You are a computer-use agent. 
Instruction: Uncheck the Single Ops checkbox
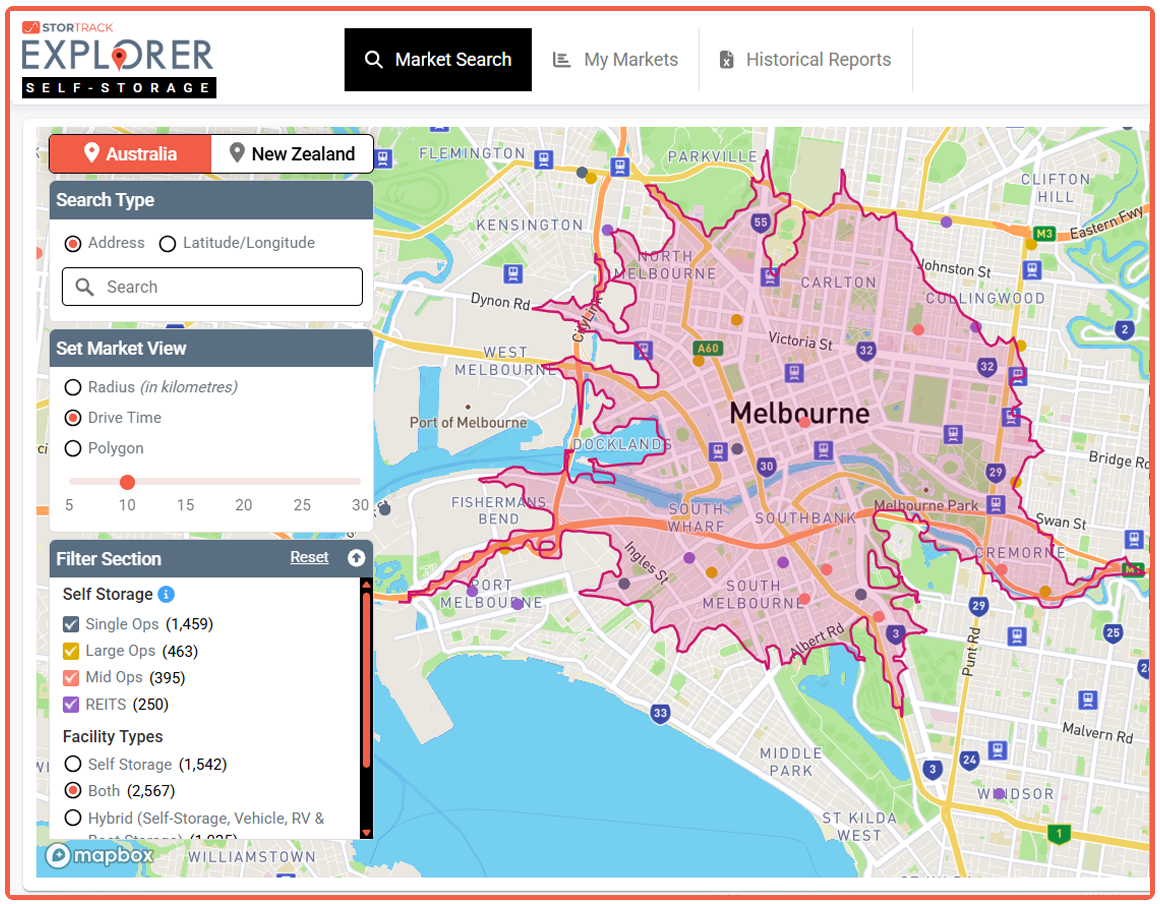pyautogui.click(x=71, y=624)
